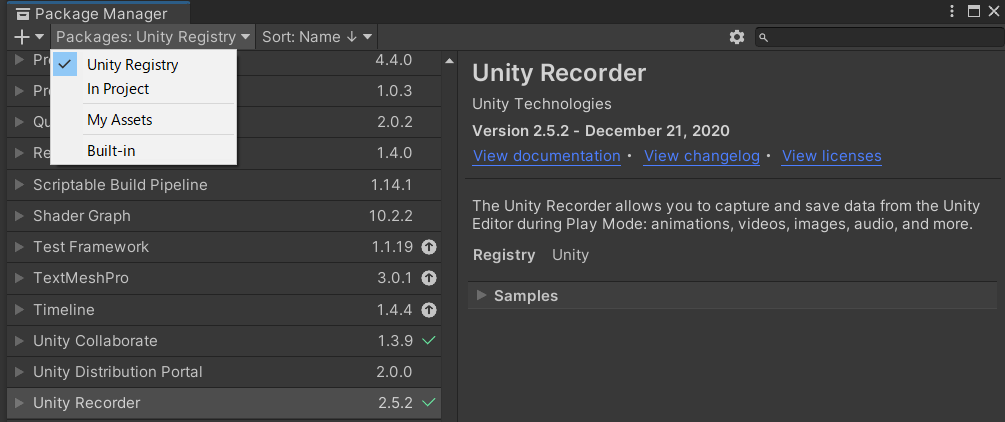This screenshot has height=422, width=1005.
Task: Select the Scriptable Build Pipeline package
Action: [x=224, y=185]
